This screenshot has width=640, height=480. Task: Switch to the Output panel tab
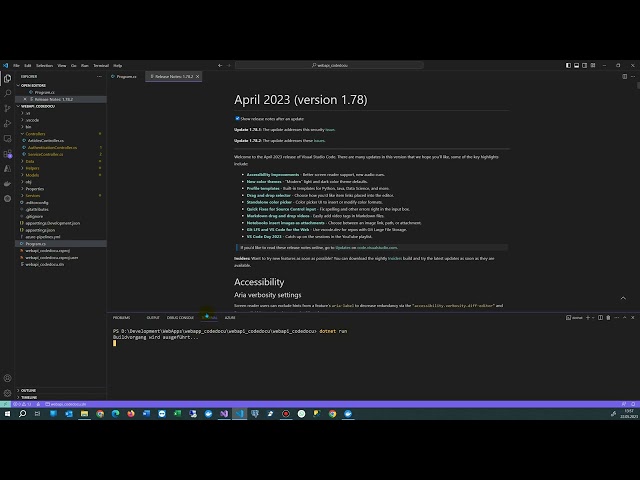point(153,318)
